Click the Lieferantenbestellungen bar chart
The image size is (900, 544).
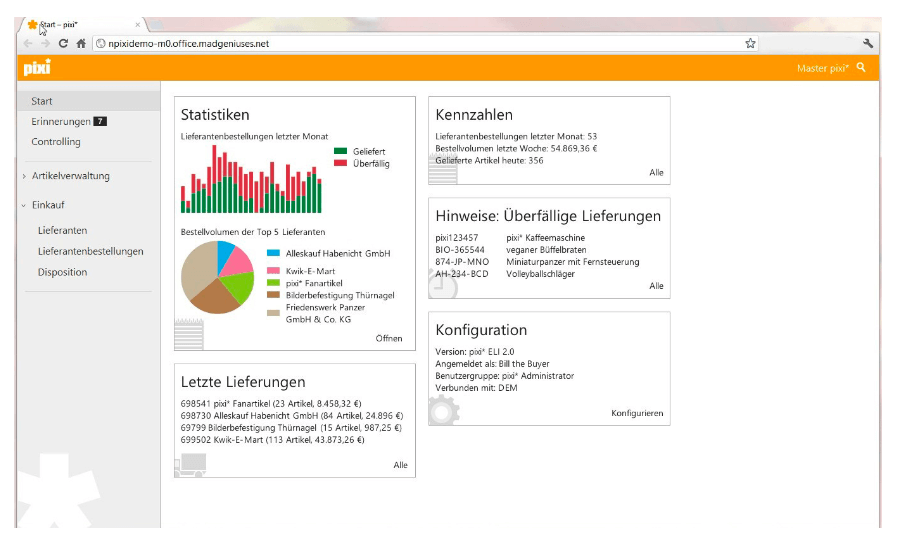251,179
